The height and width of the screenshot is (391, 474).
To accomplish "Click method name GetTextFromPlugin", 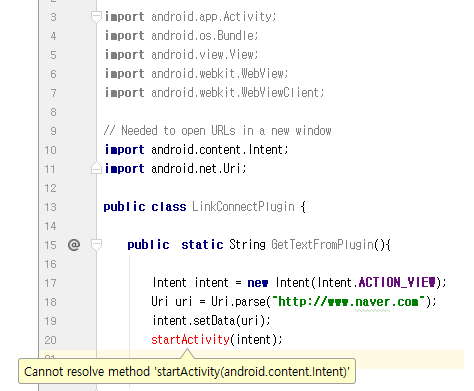I will [x=322, y=245].
